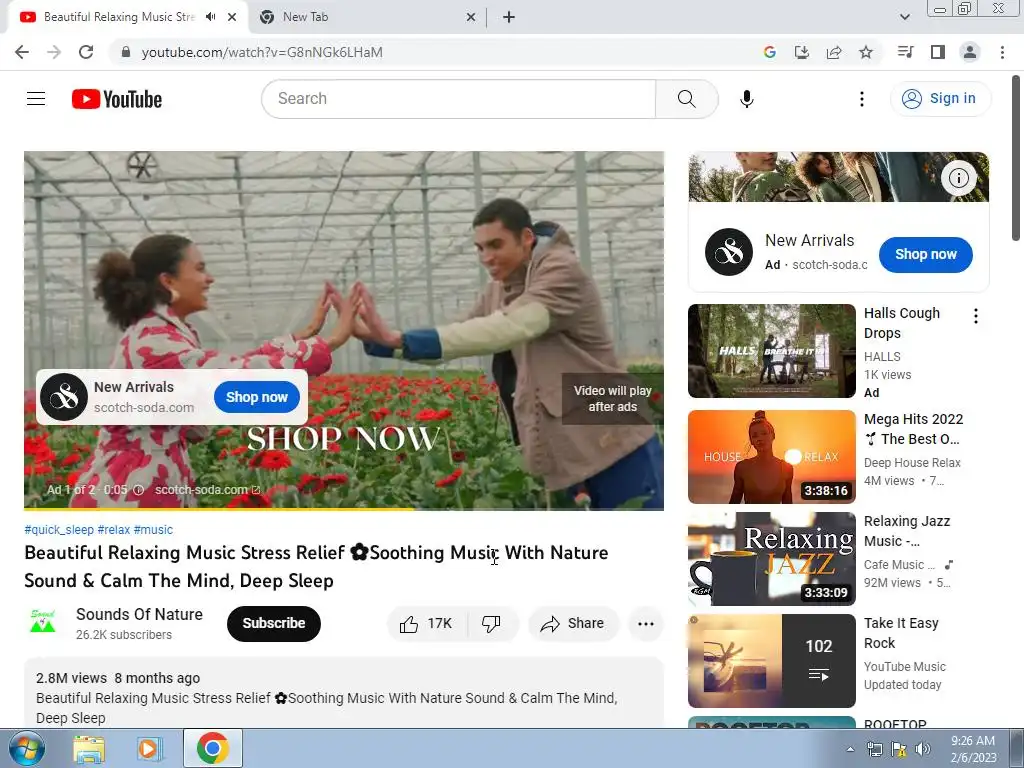The image size is (1024, 768).
Task: Mute the tab via speaker icon
Action: click(210, 17)
